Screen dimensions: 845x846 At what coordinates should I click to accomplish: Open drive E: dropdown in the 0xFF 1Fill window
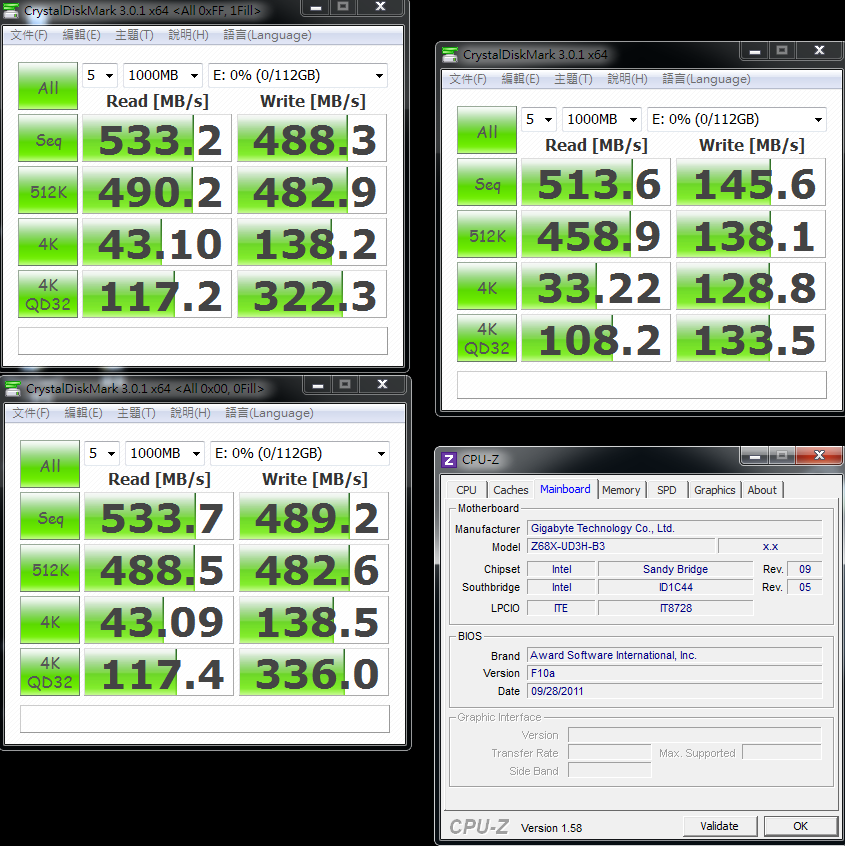pyautogui.click(x=298, y=76)
